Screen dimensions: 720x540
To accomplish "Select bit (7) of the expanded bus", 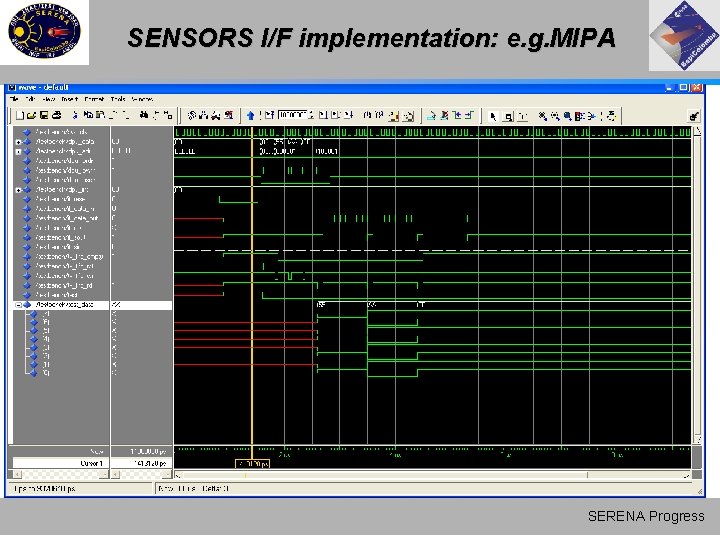I will point(46,314).
